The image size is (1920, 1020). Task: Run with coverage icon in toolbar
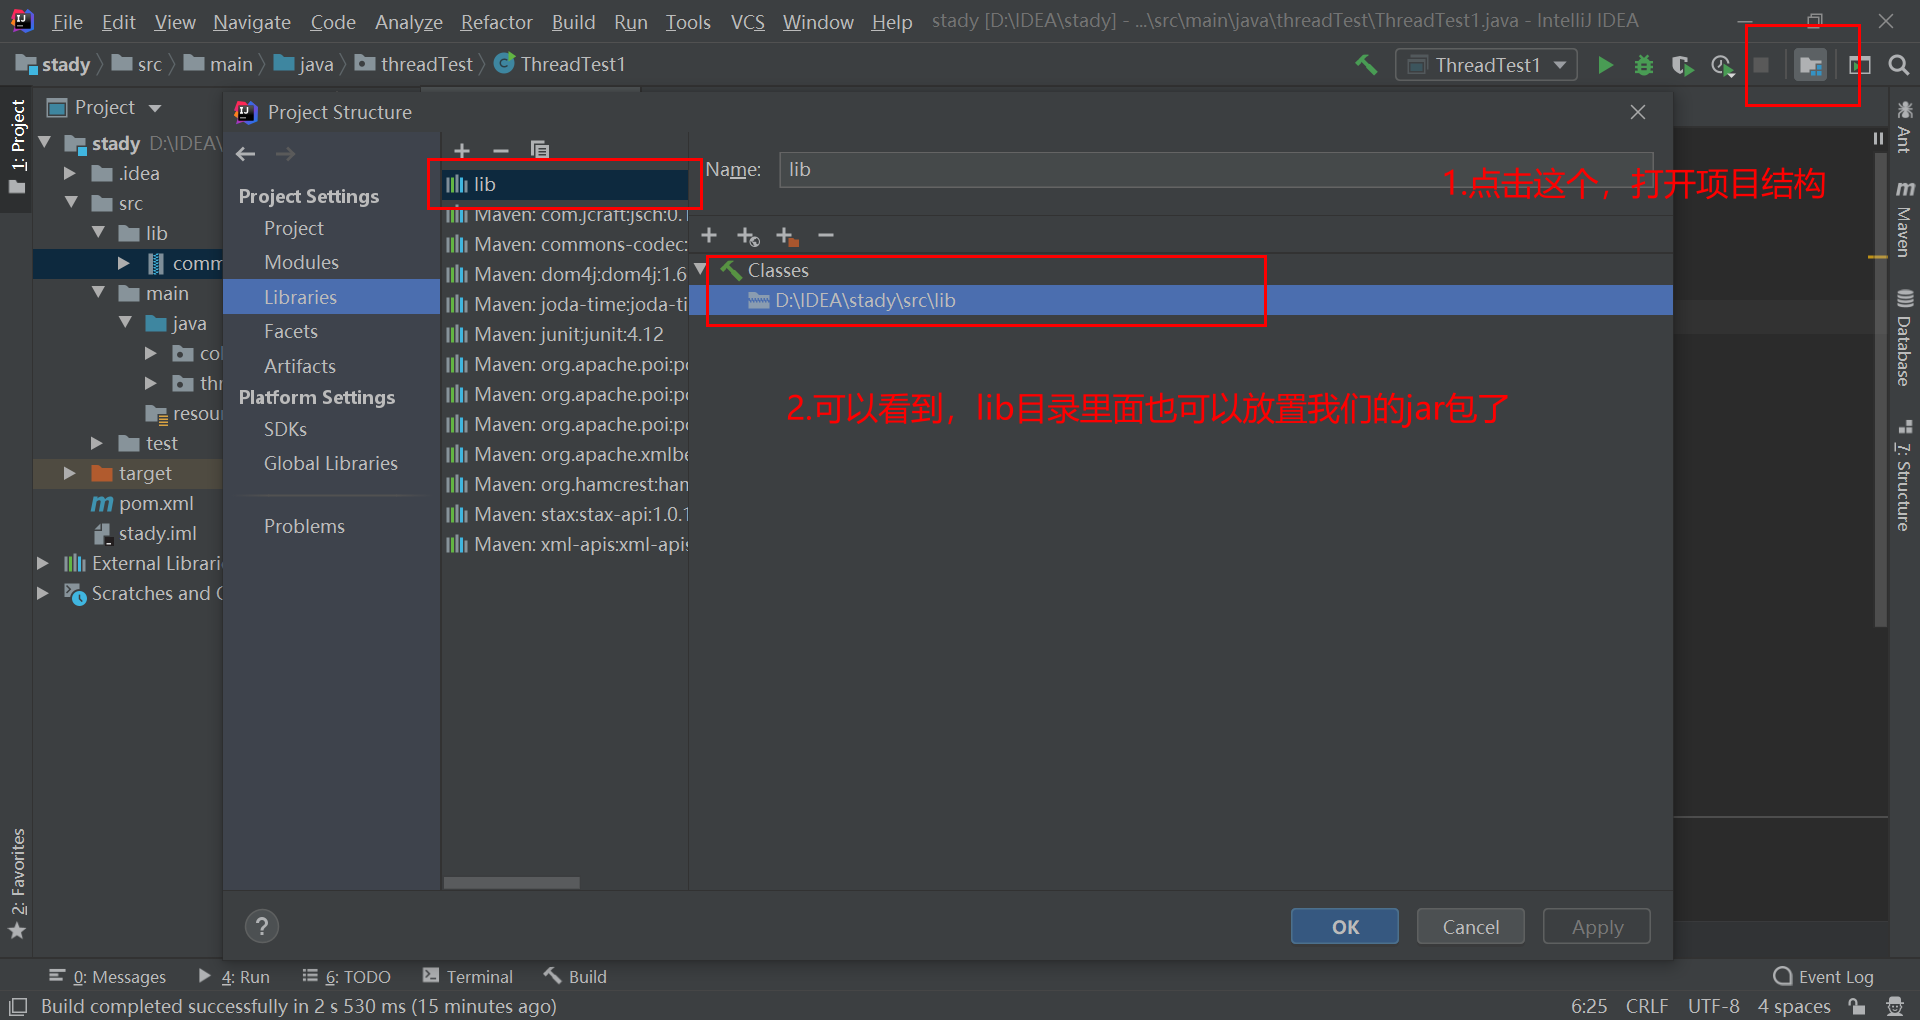[x=1682, y=65]
